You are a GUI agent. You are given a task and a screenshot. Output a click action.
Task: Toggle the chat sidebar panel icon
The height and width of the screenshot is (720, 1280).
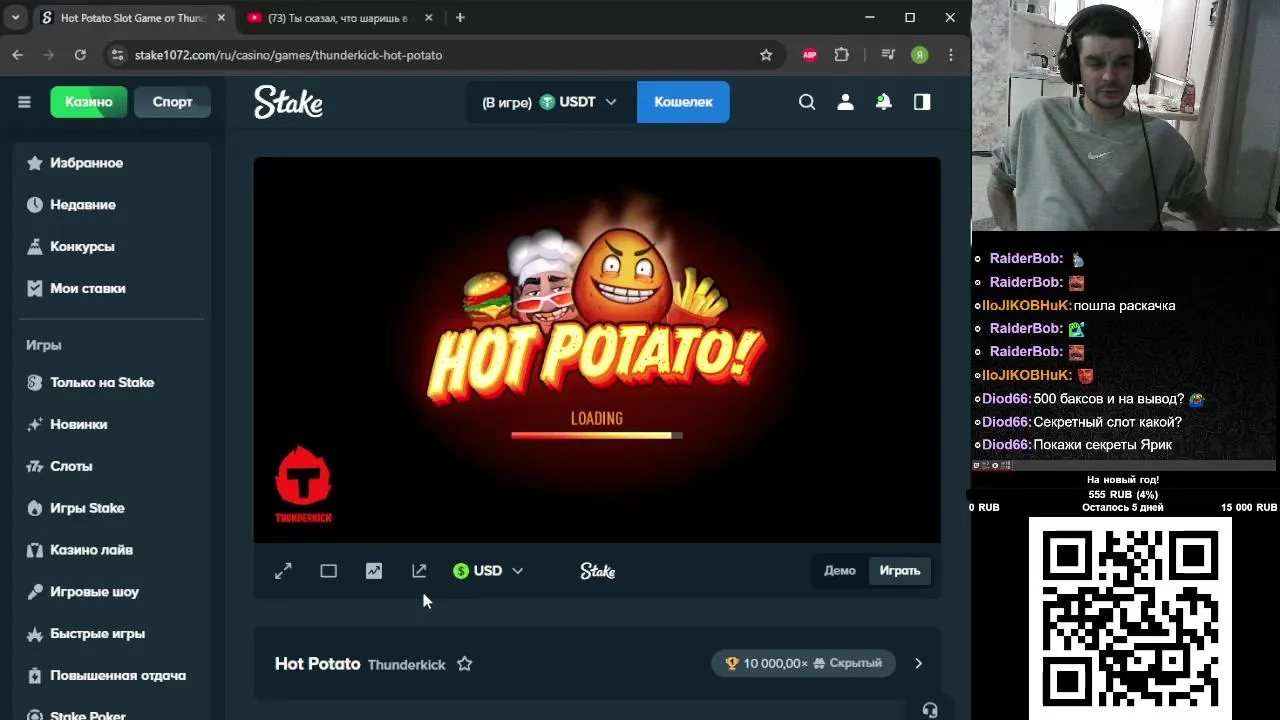(x=922, y=102)
